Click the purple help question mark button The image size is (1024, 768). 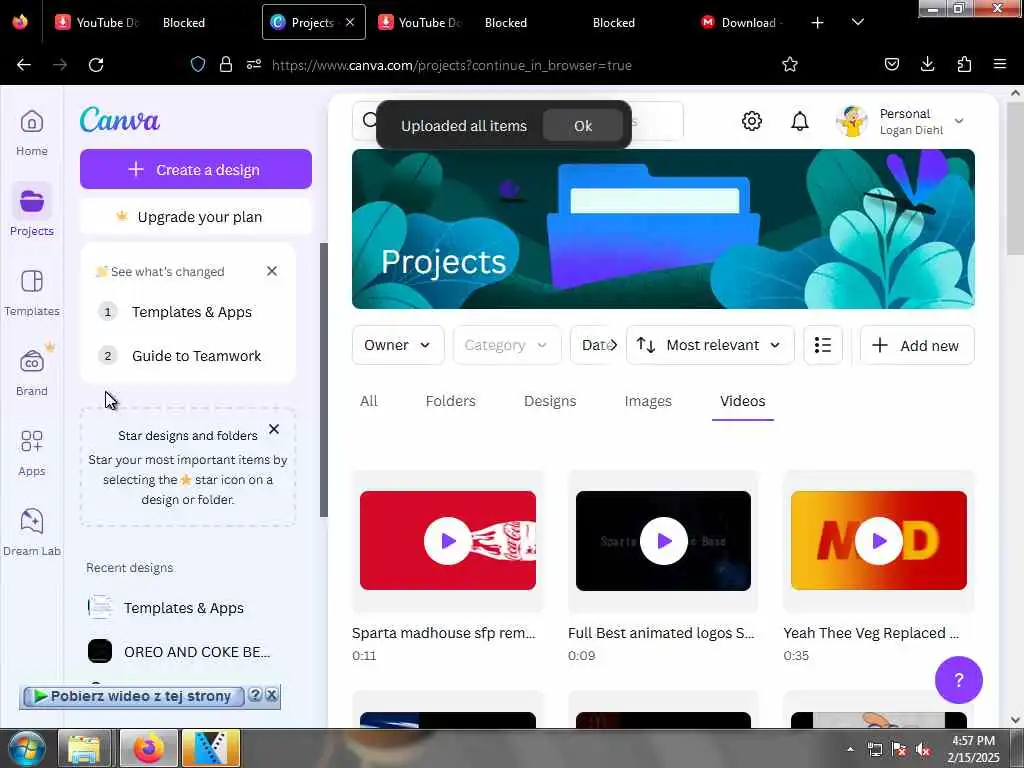[x=958, y=680]
